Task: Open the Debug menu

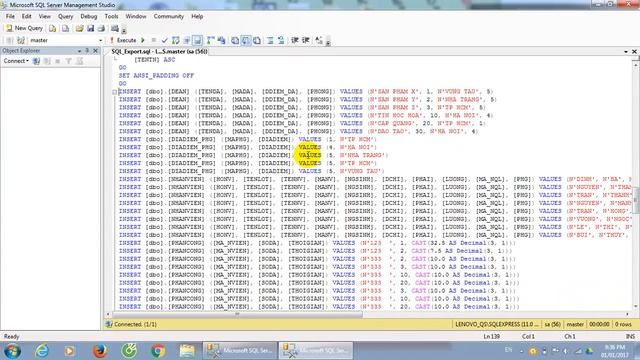Action: pos(89,16)
